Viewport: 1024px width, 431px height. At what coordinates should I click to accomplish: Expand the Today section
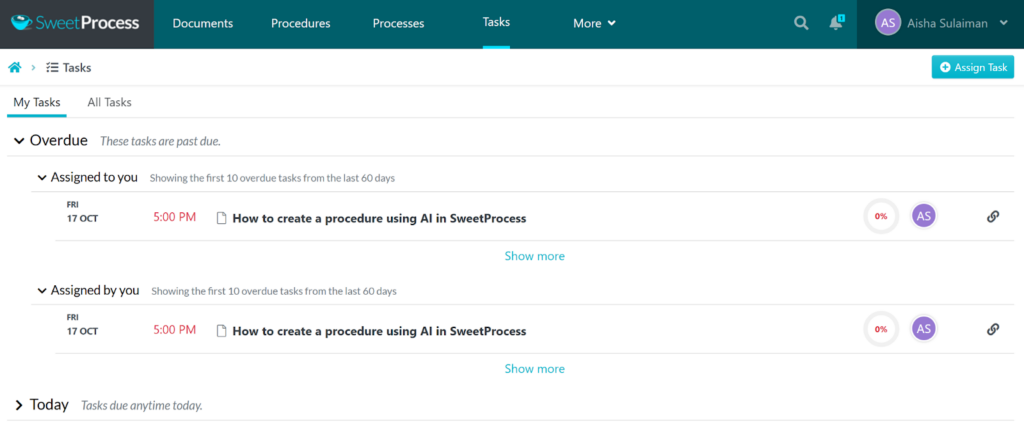pos(19,405)
